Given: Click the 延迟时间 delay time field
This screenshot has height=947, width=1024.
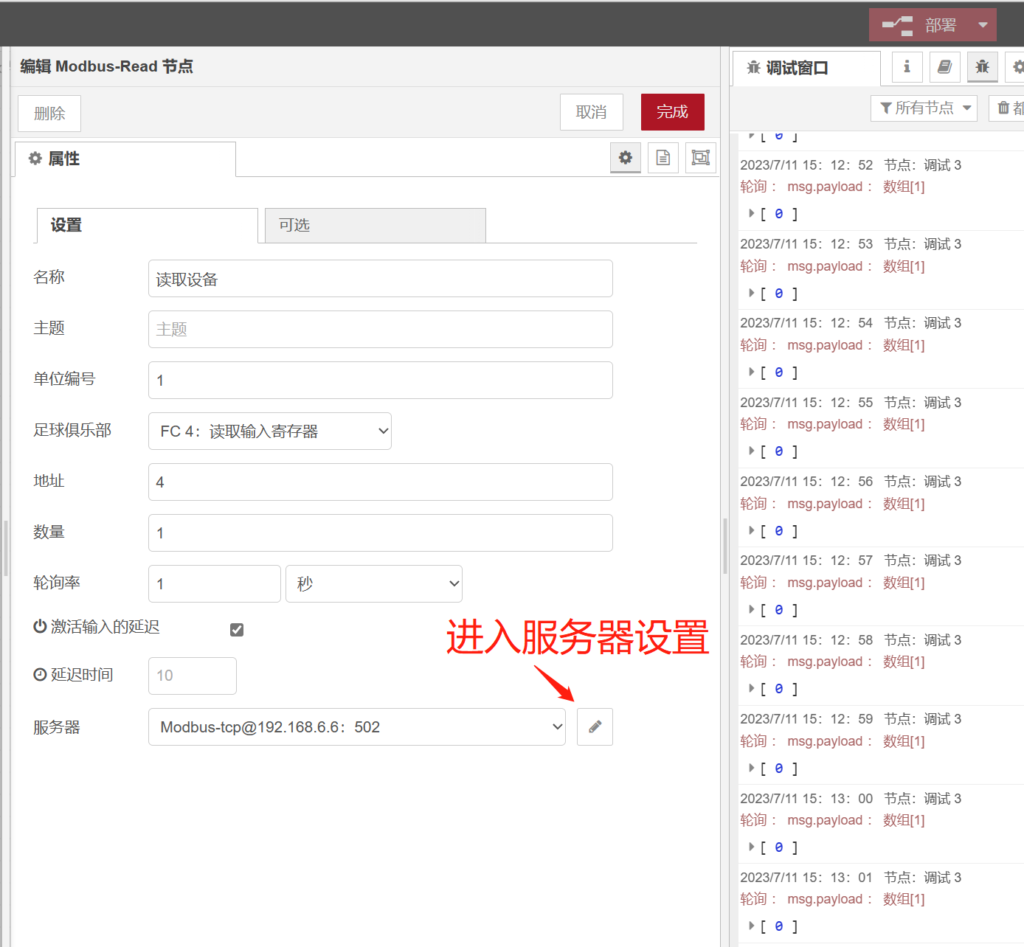Looking at the screenshot, I should [192, 675].
